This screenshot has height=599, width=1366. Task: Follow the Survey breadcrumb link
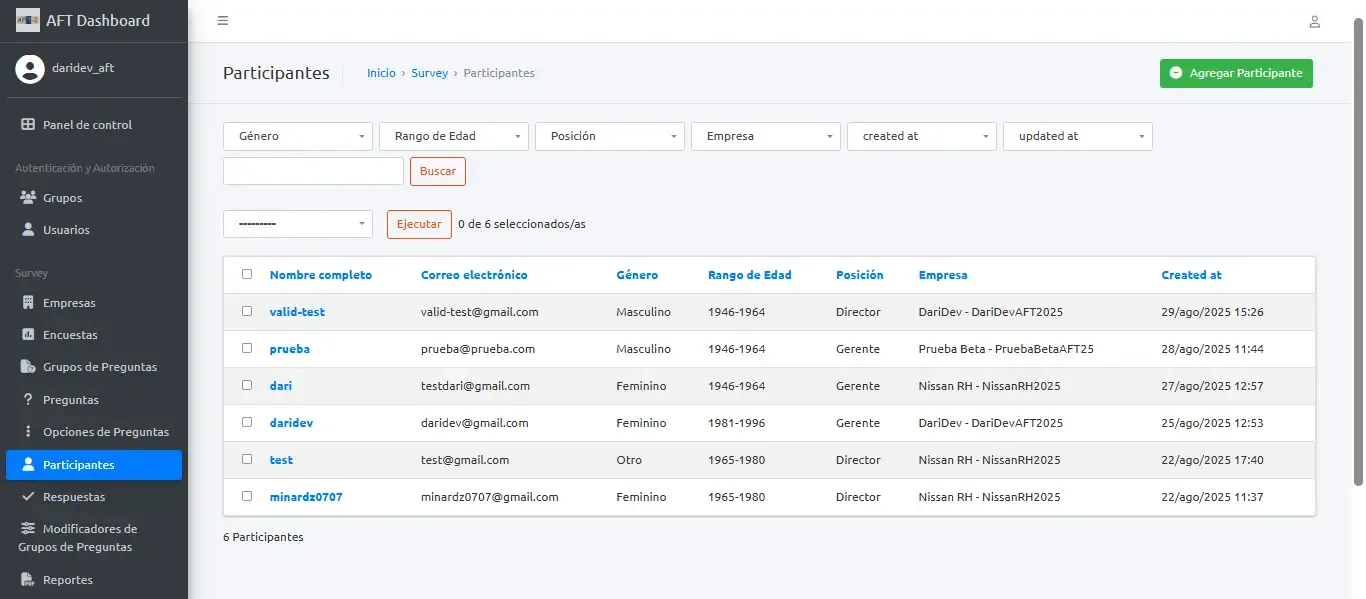pos(429,72)
